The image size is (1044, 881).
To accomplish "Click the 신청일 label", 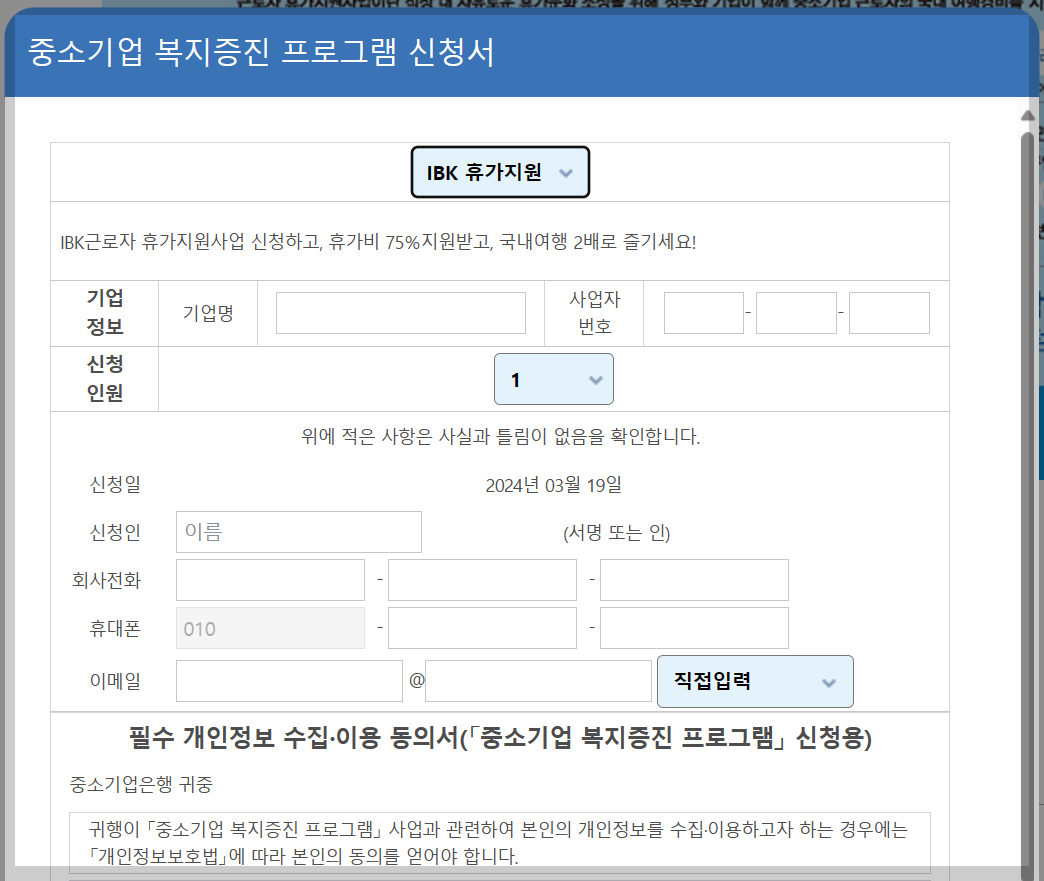I will [115, 485].
